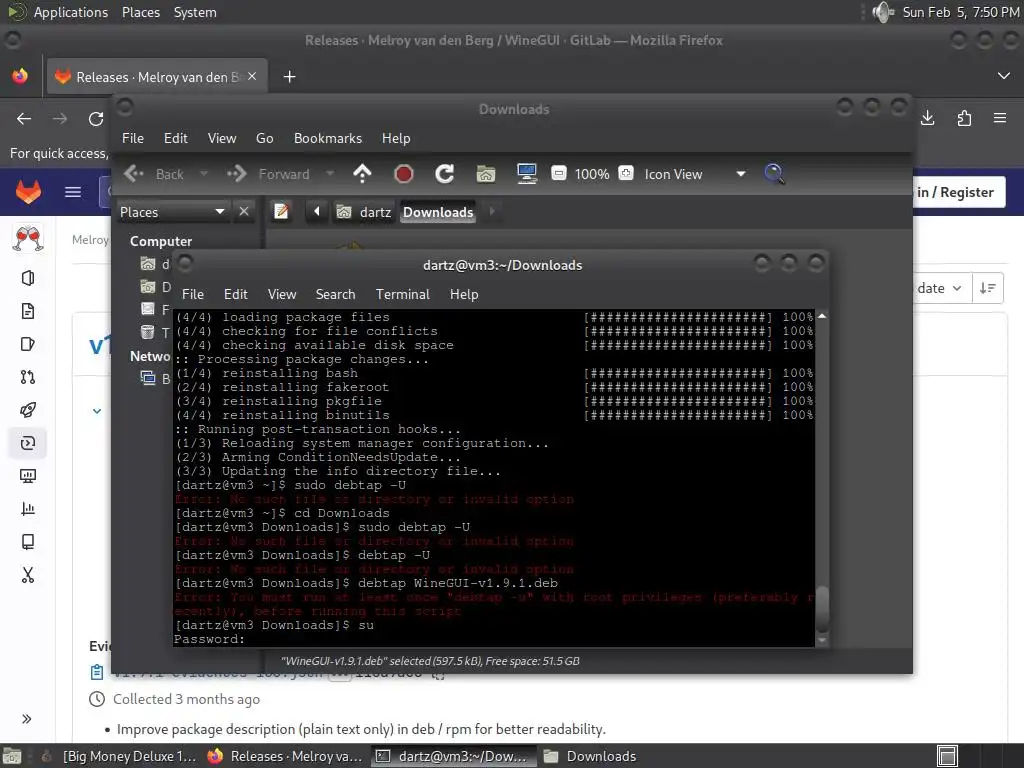Open file manager Bookmarks menu
Image resolution: width=1024 pixels, height=768 pixels.
click(328, 138)
